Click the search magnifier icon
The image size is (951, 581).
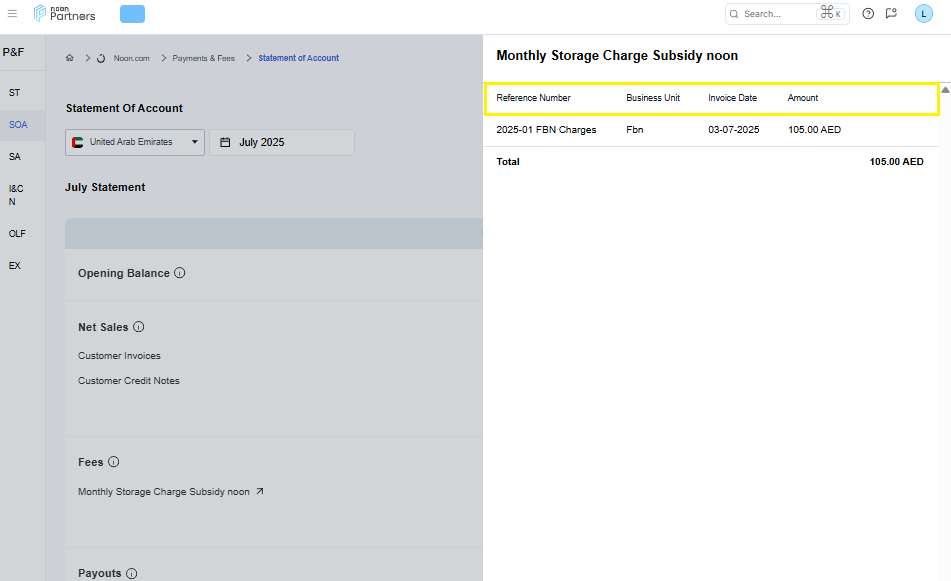coord(734,14)
